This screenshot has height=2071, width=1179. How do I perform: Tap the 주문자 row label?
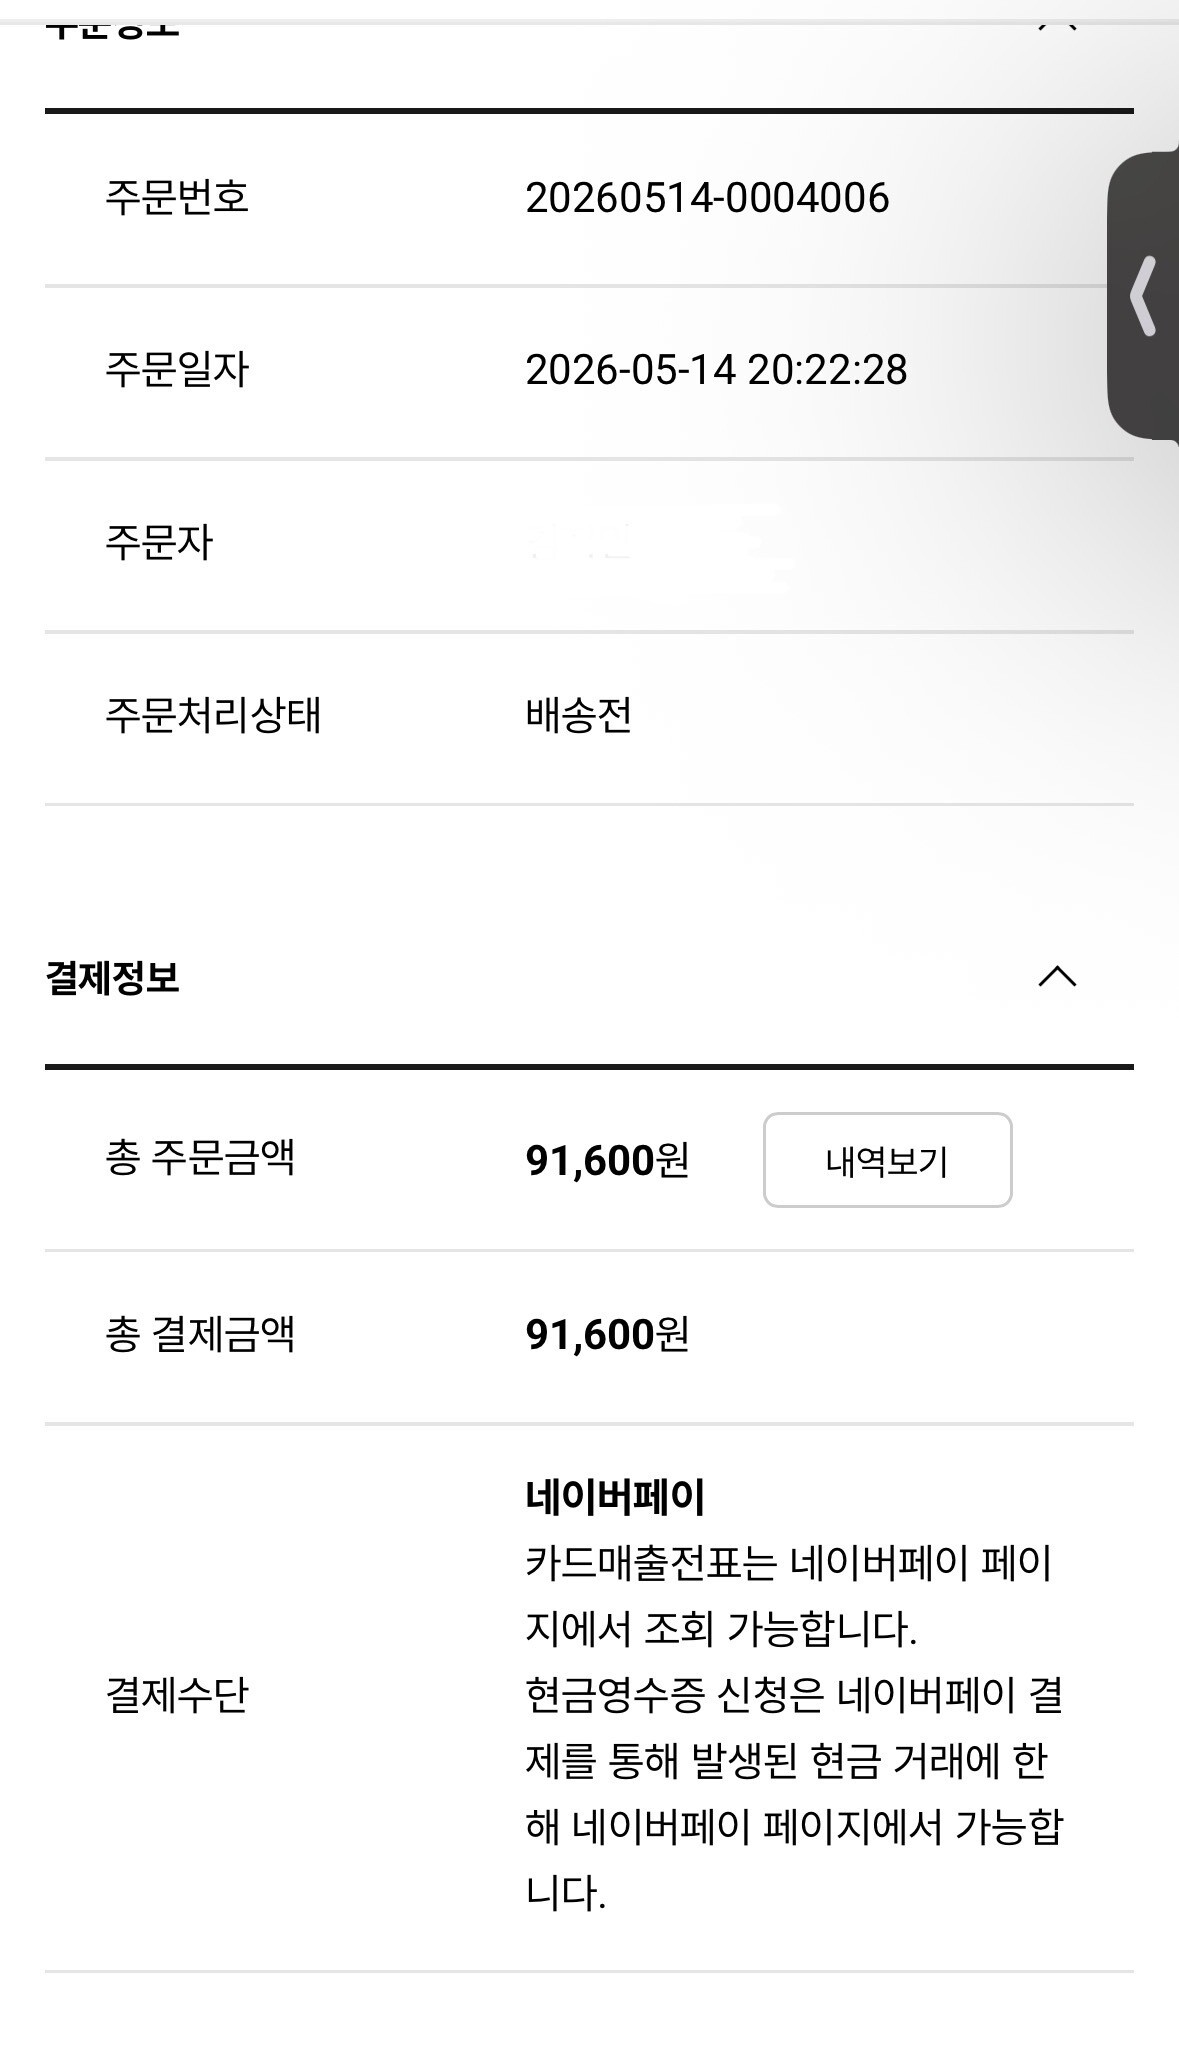159,543
